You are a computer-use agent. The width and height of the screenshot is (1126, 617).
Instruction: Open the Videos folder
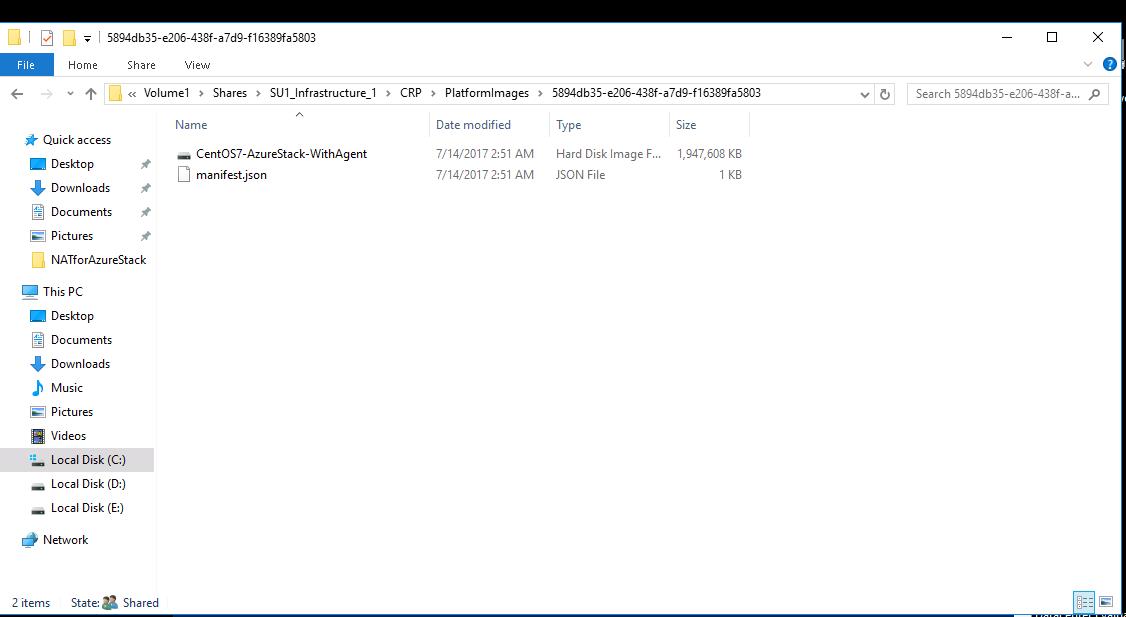pos(68,436)
